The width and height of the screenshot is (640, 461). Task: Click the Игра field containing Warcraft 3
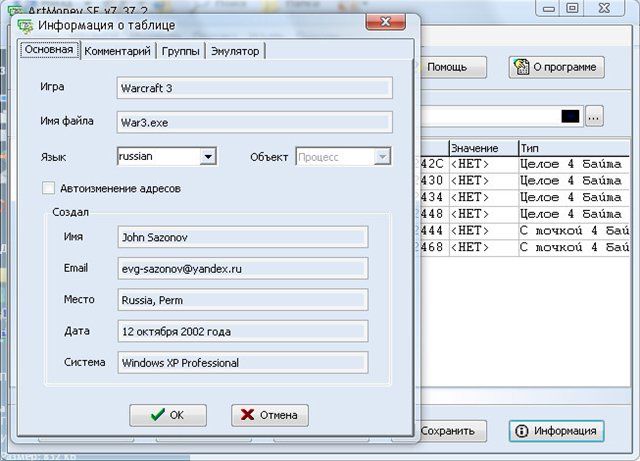pyautogui.click(x=254, y=88)
